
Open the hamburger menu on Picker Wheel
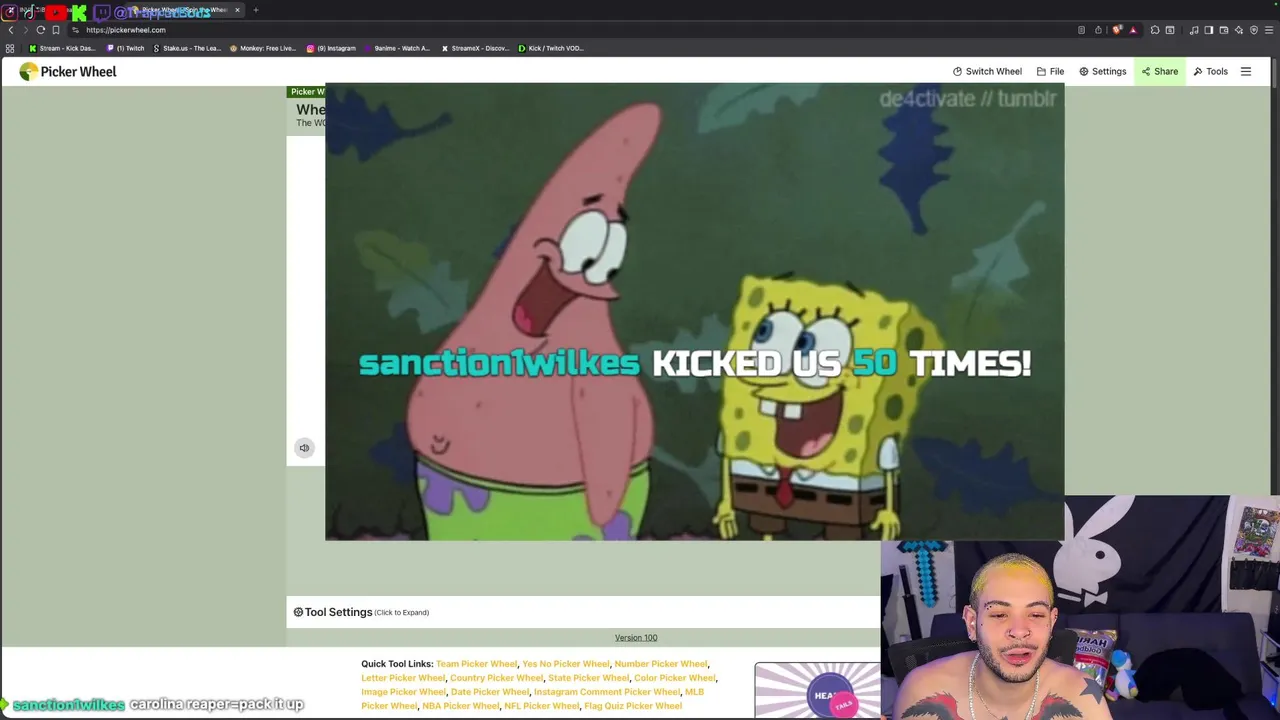tap(1246, 71)
